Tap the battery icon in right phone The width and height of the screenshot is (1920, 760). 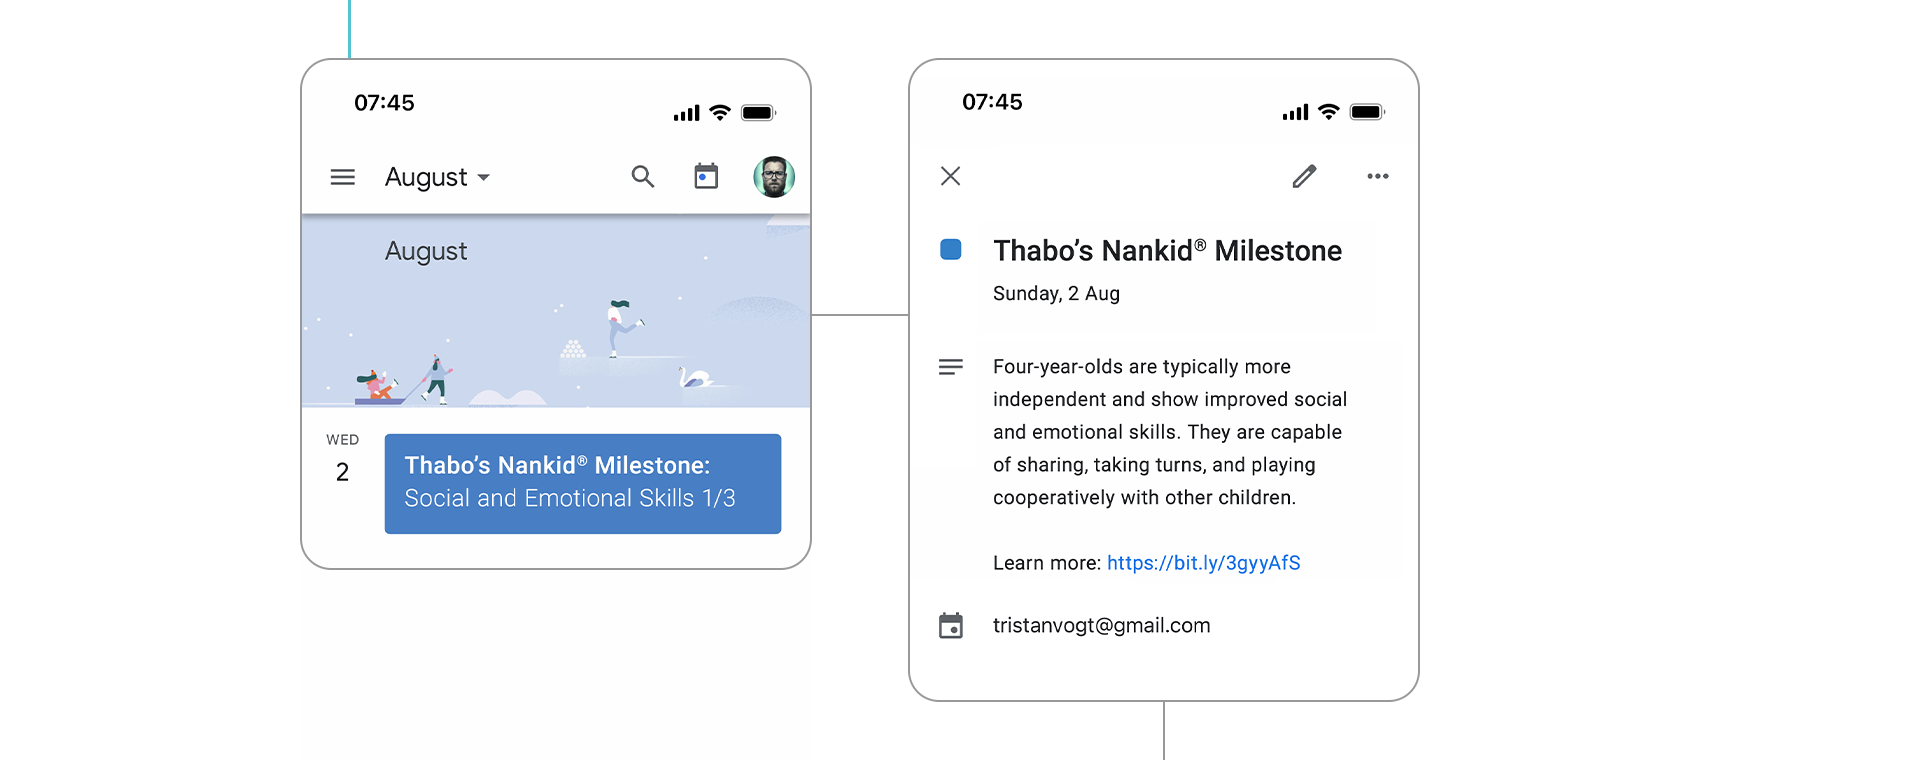point(1367,112)
